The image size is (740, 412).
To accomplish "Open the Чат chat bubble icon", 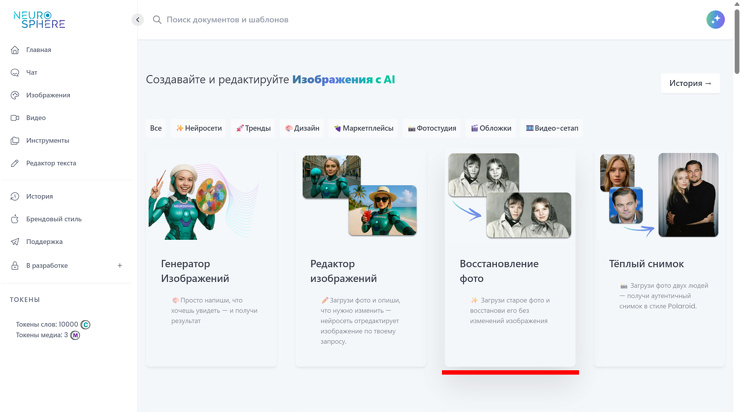I will pyautogui.click(x=15, y=73).
